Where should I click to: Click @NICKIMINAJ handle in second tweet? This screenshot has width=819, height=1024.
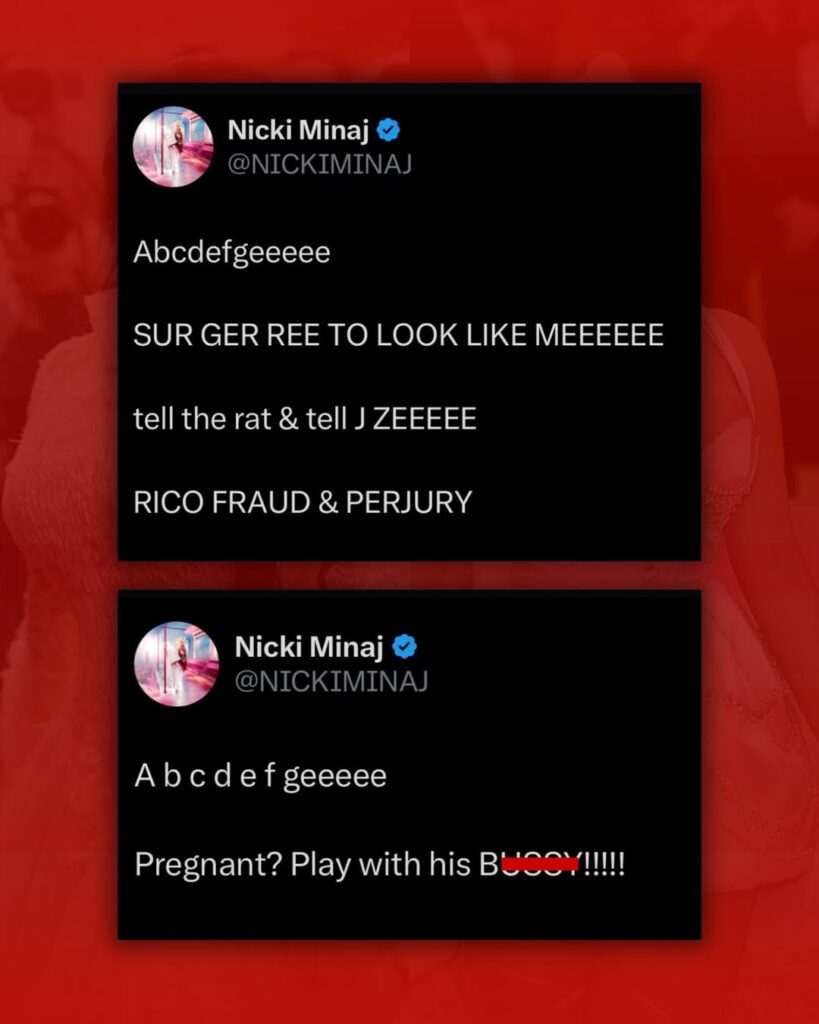point(331,681)
